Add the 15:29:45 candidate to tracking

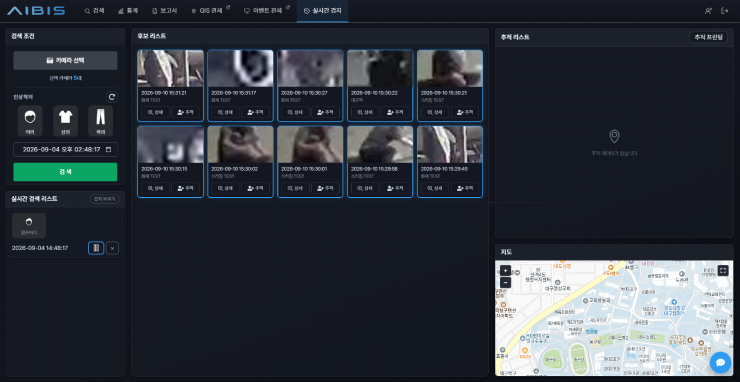(465, 188)
